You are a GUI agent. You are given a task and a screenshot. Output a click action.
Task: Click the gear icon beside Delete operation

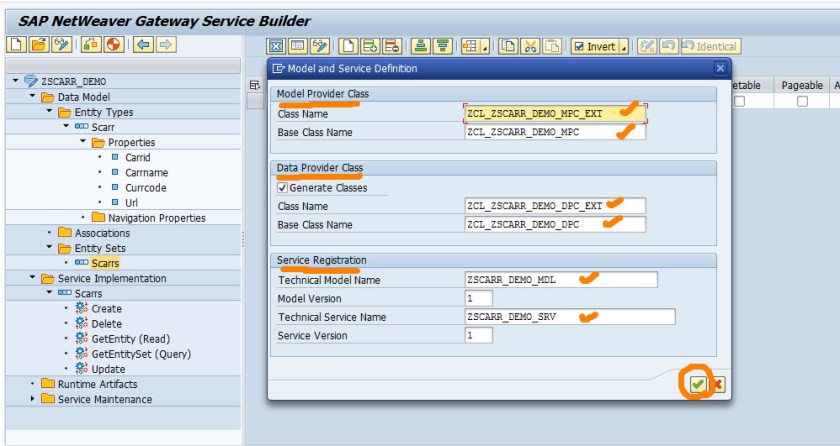(81, 323)
